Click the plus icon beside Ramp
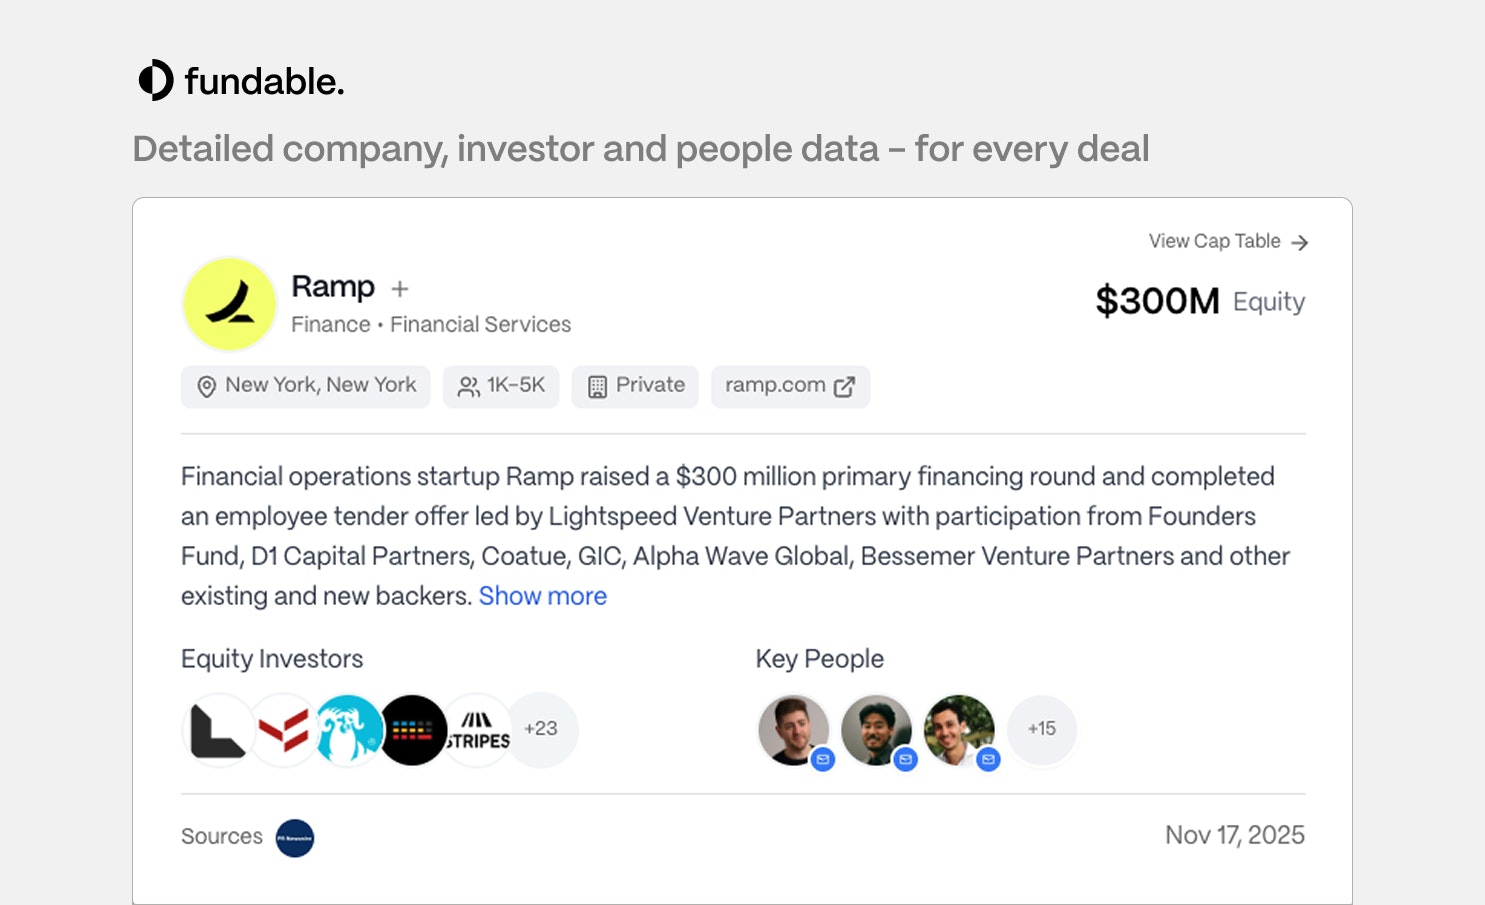 coord(400,289)
